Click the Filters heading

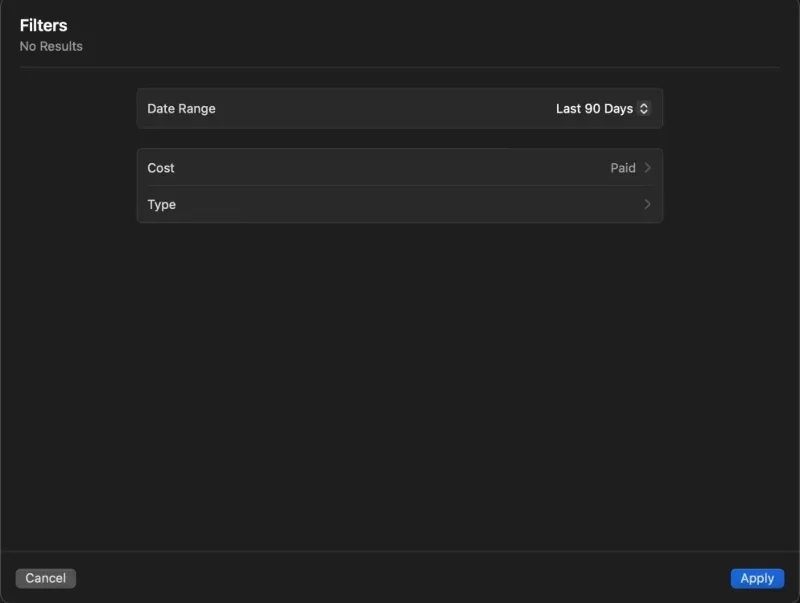coord(43,25)
